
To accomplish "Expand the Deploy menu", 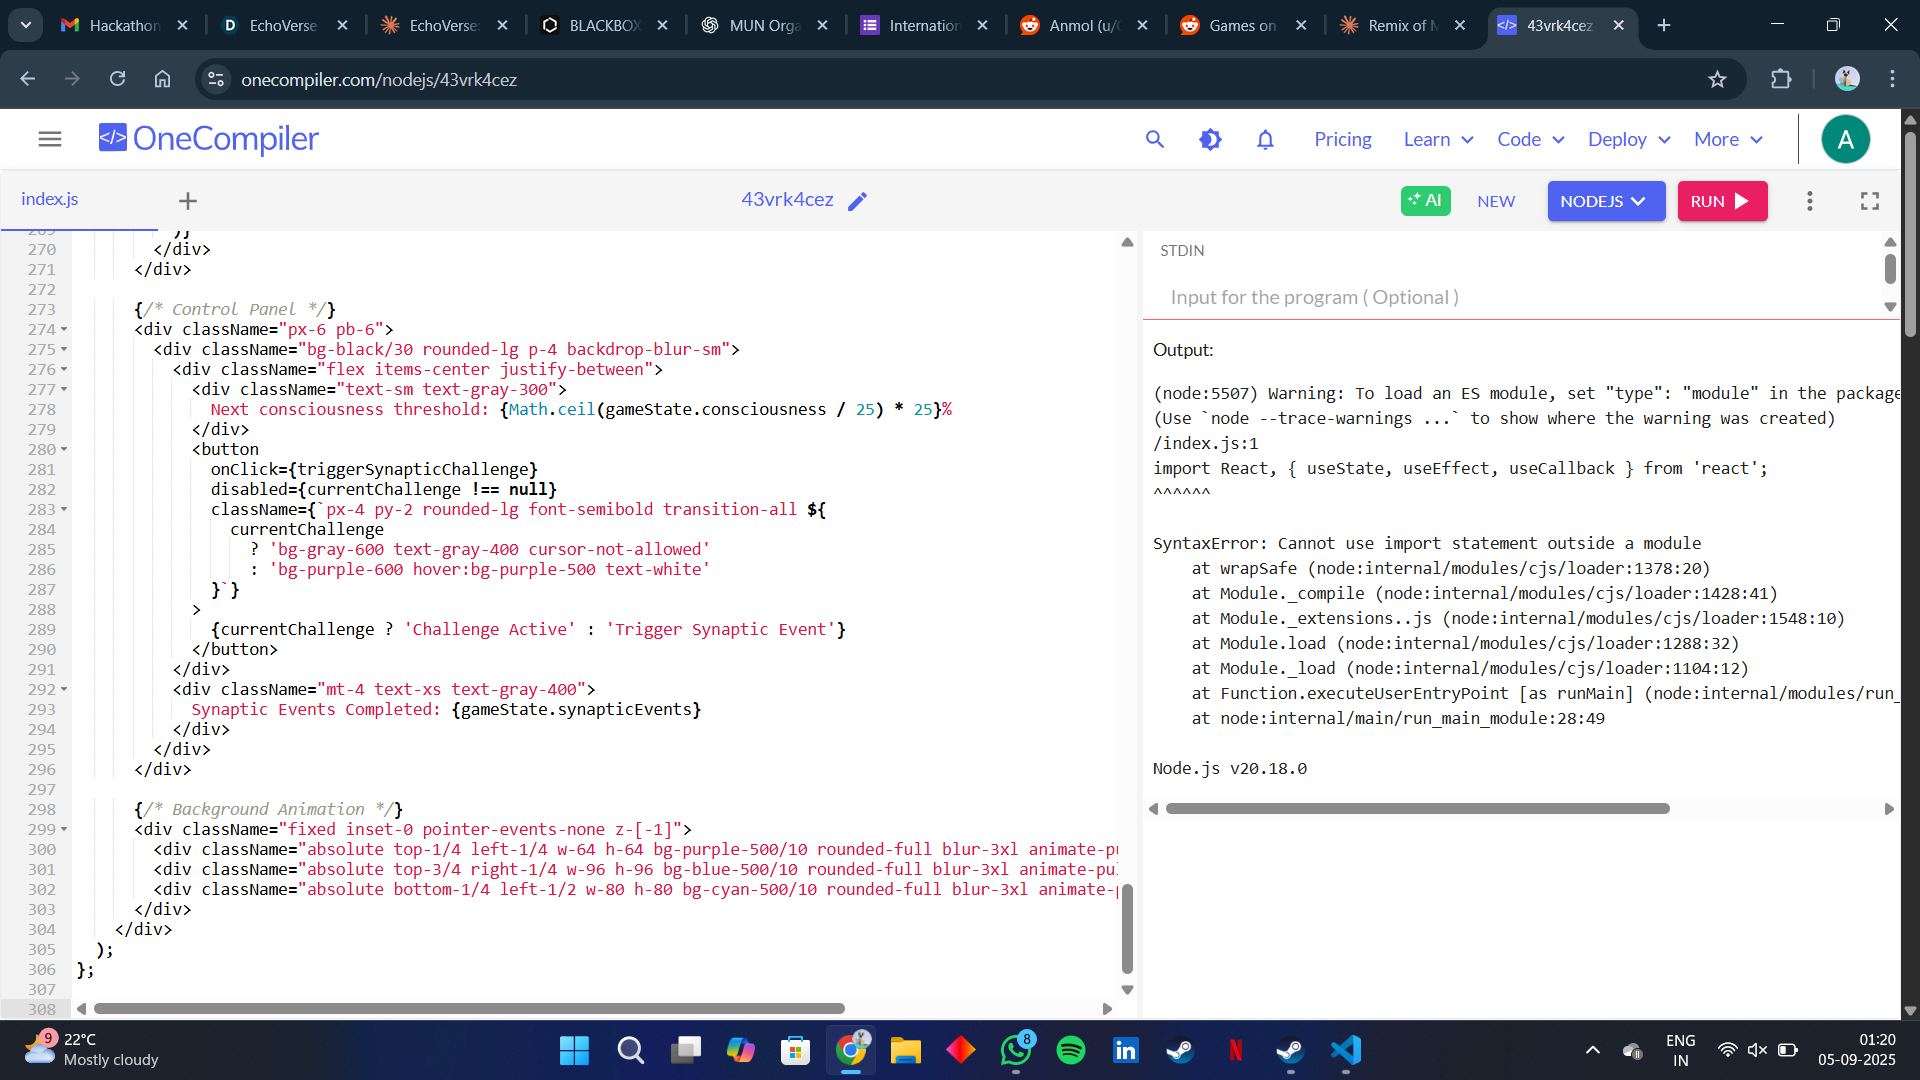I will tap(1628, 139).
